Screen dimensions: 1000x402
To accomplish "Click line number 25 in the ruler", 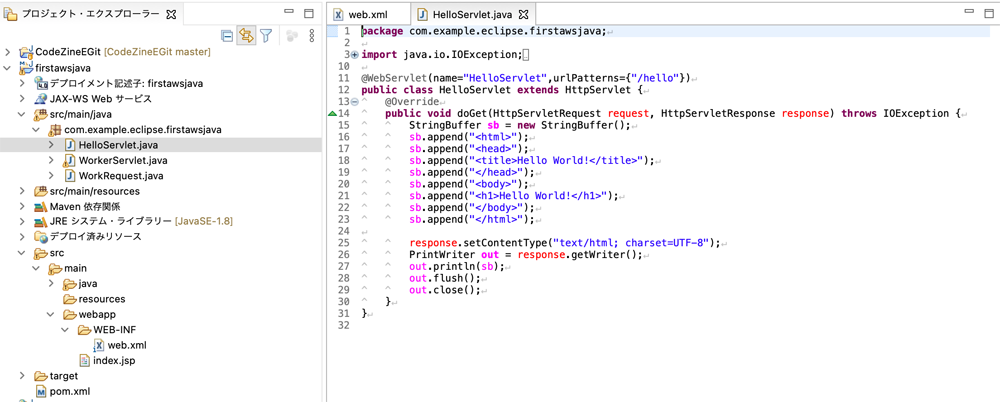I will point(345,242).
